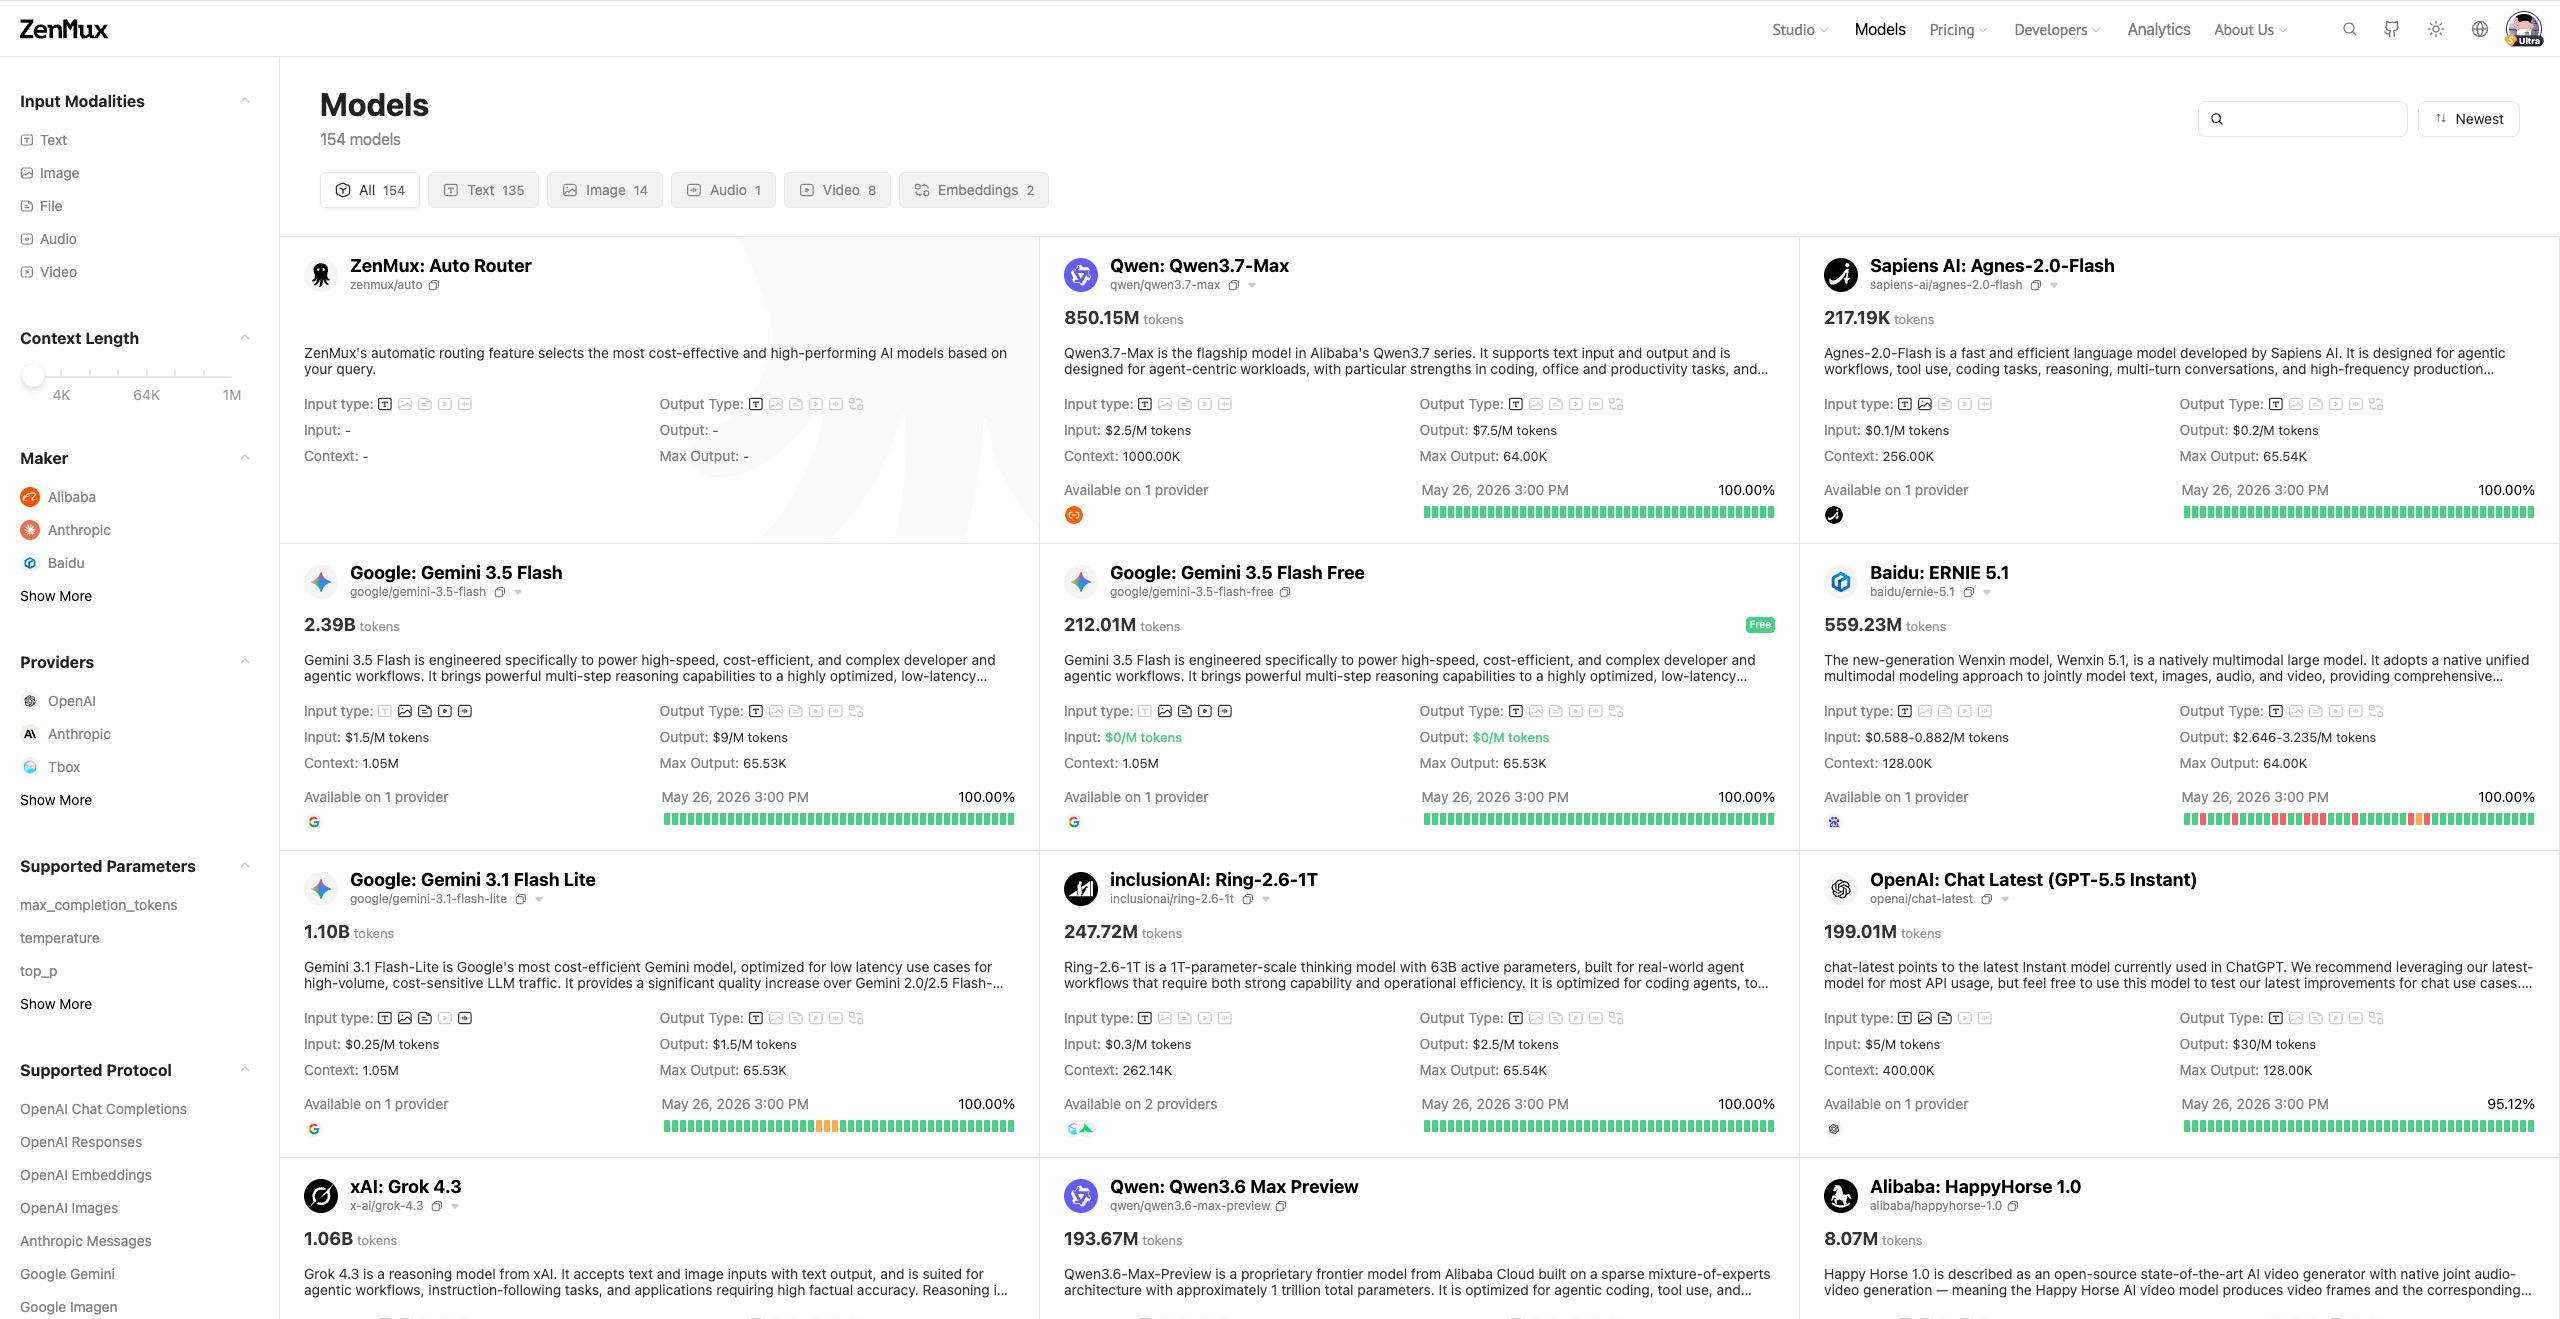Click the provider icon under Qwen3.7-Max availability

[x=1074, y=515]
